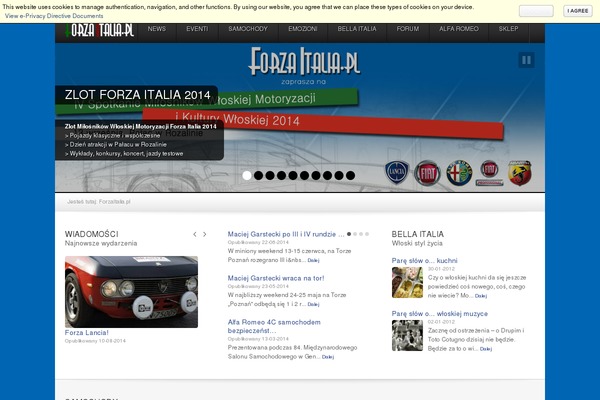Click Dalej in the kuchni article
Viewport: 600px width, 400px height.
[x=481, y=296]
